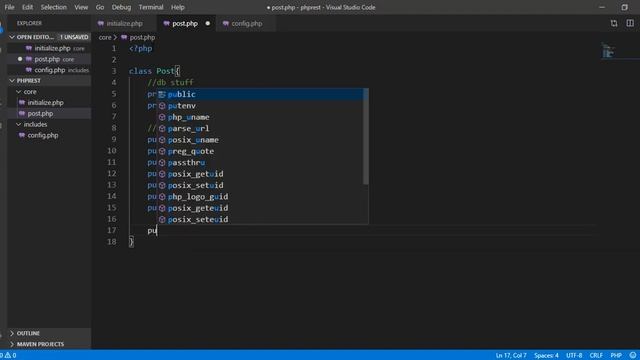The width and height of the screenshot is (640, 360).
Task: Change file encoding via 'UTF-8'
Action: [x=574, y=356]
